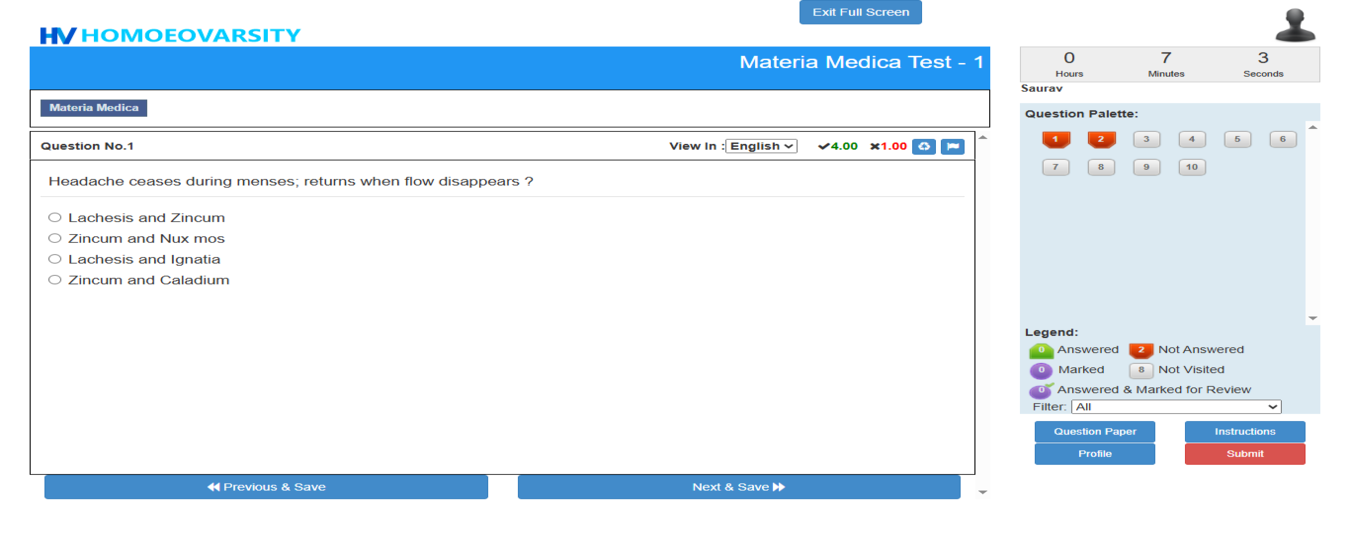The height and width of the screenshot is (550, 1350).
Task: Open question 5 from the question palette
Action: click(x=1237, y=140)
